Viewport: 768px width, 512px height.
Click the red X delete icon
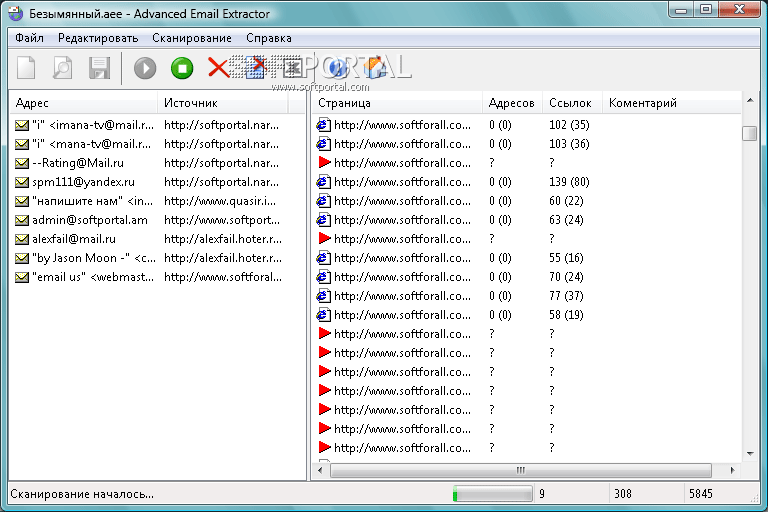click(218, 68)
